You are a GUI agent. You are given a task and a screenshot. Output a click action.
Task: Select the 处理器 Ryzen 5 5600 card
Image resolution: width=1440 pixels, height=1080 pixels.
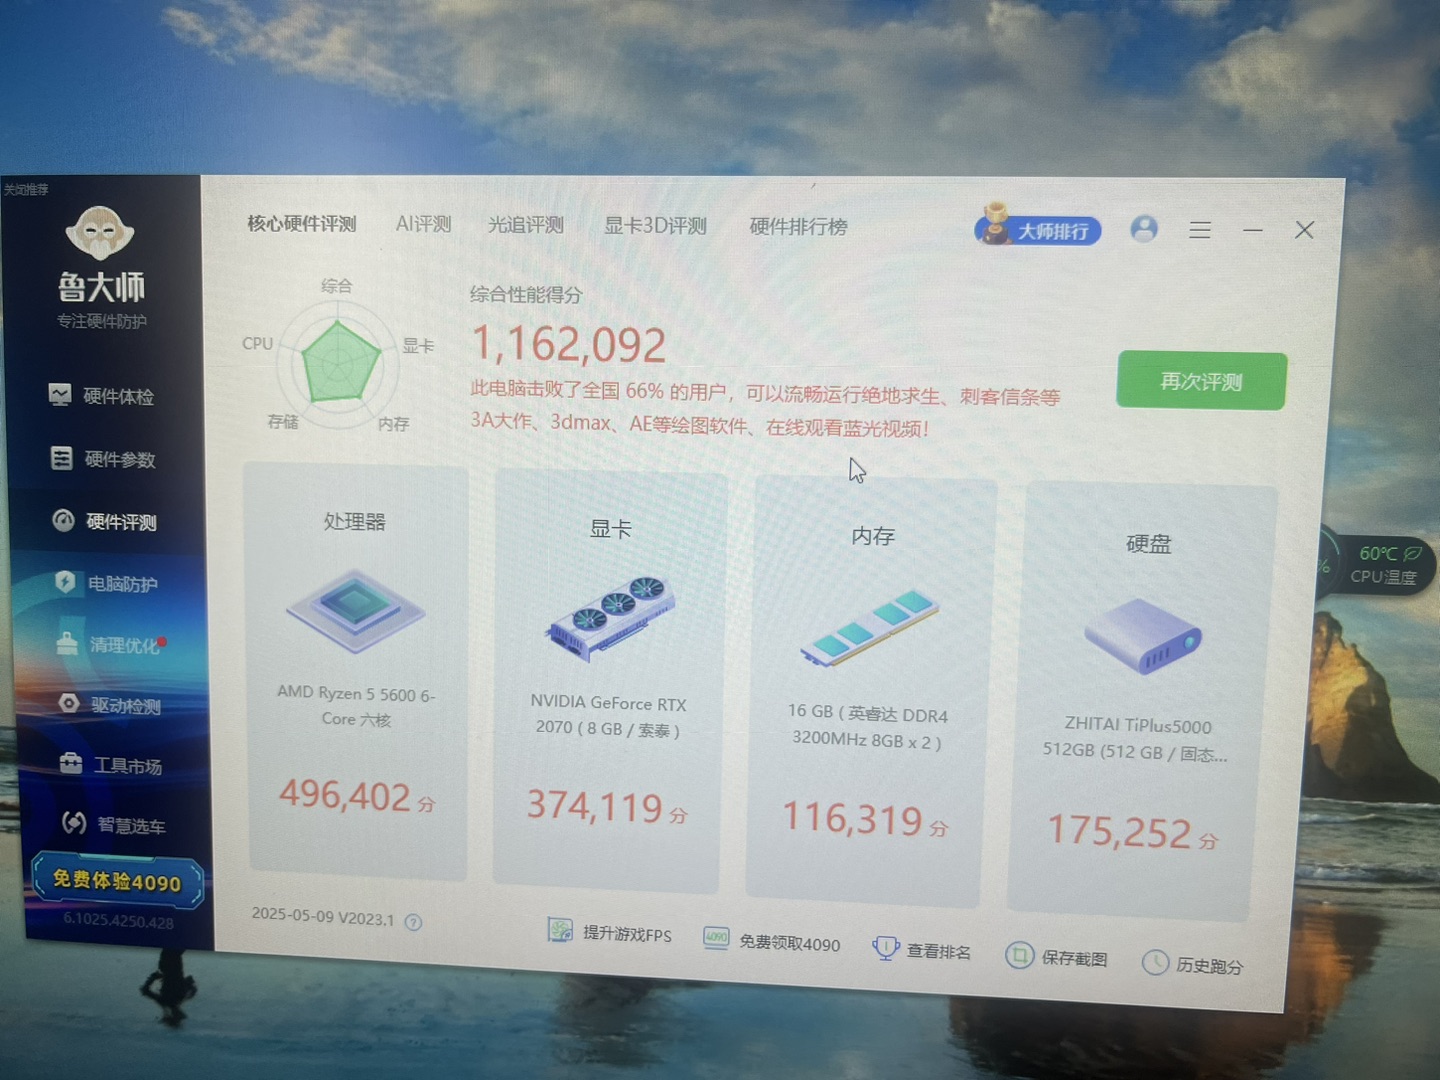(356, 670)
